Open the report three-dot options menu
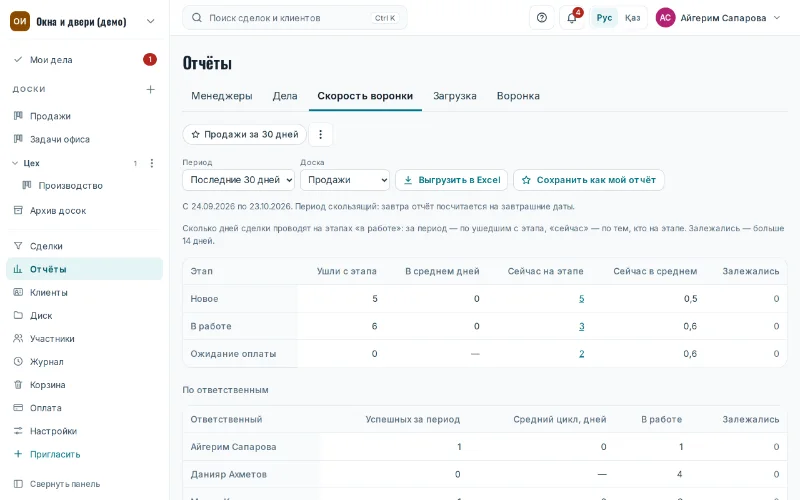 (320, 135)
